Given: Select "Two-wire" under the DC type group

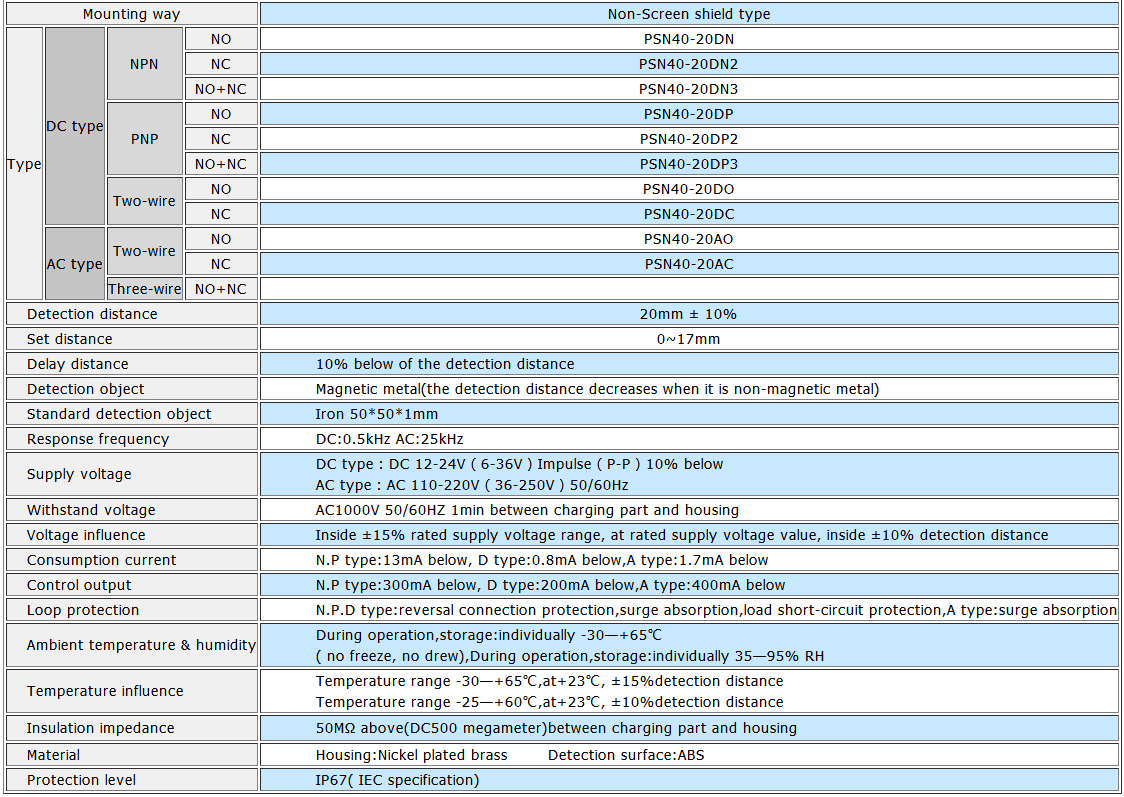Looking at the screenshot, I should pos(145,201).
